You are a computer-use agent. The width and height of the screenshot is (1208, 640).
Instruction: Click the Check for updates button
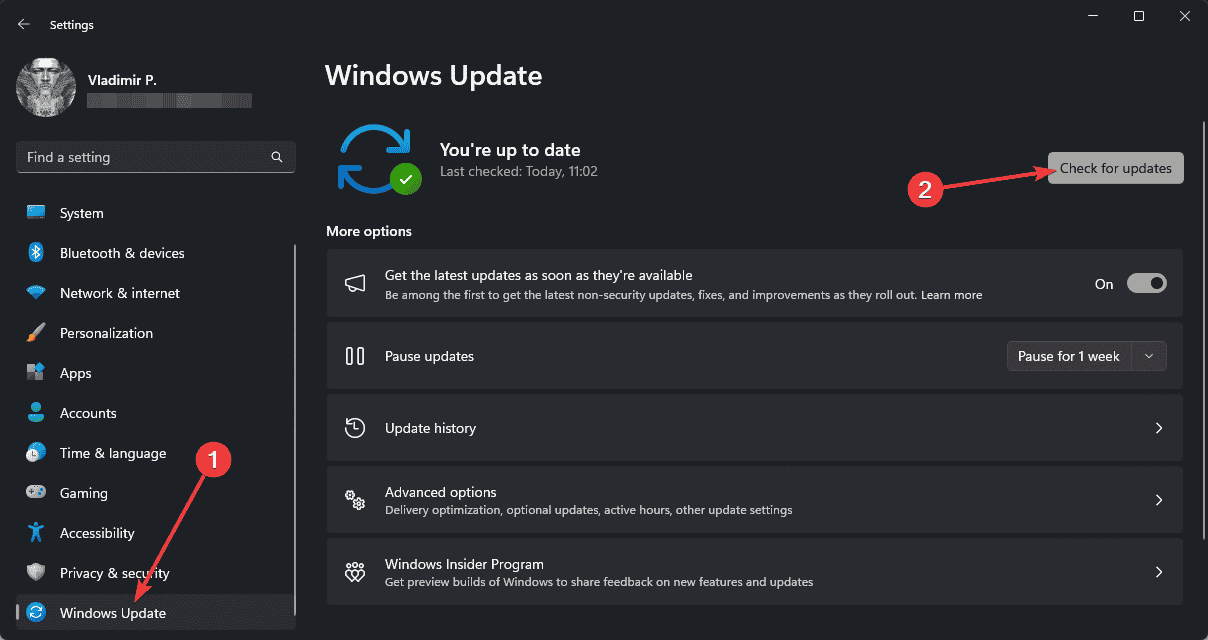point(1115,168)
